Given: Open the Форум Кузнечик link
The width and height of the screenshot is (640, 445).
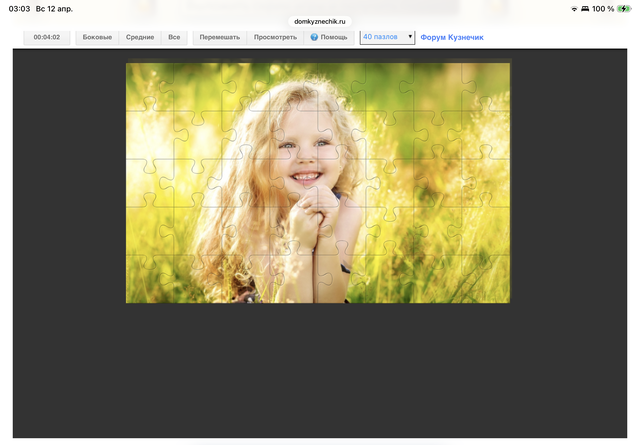Looking at the screenshot, I should point(451,37).
